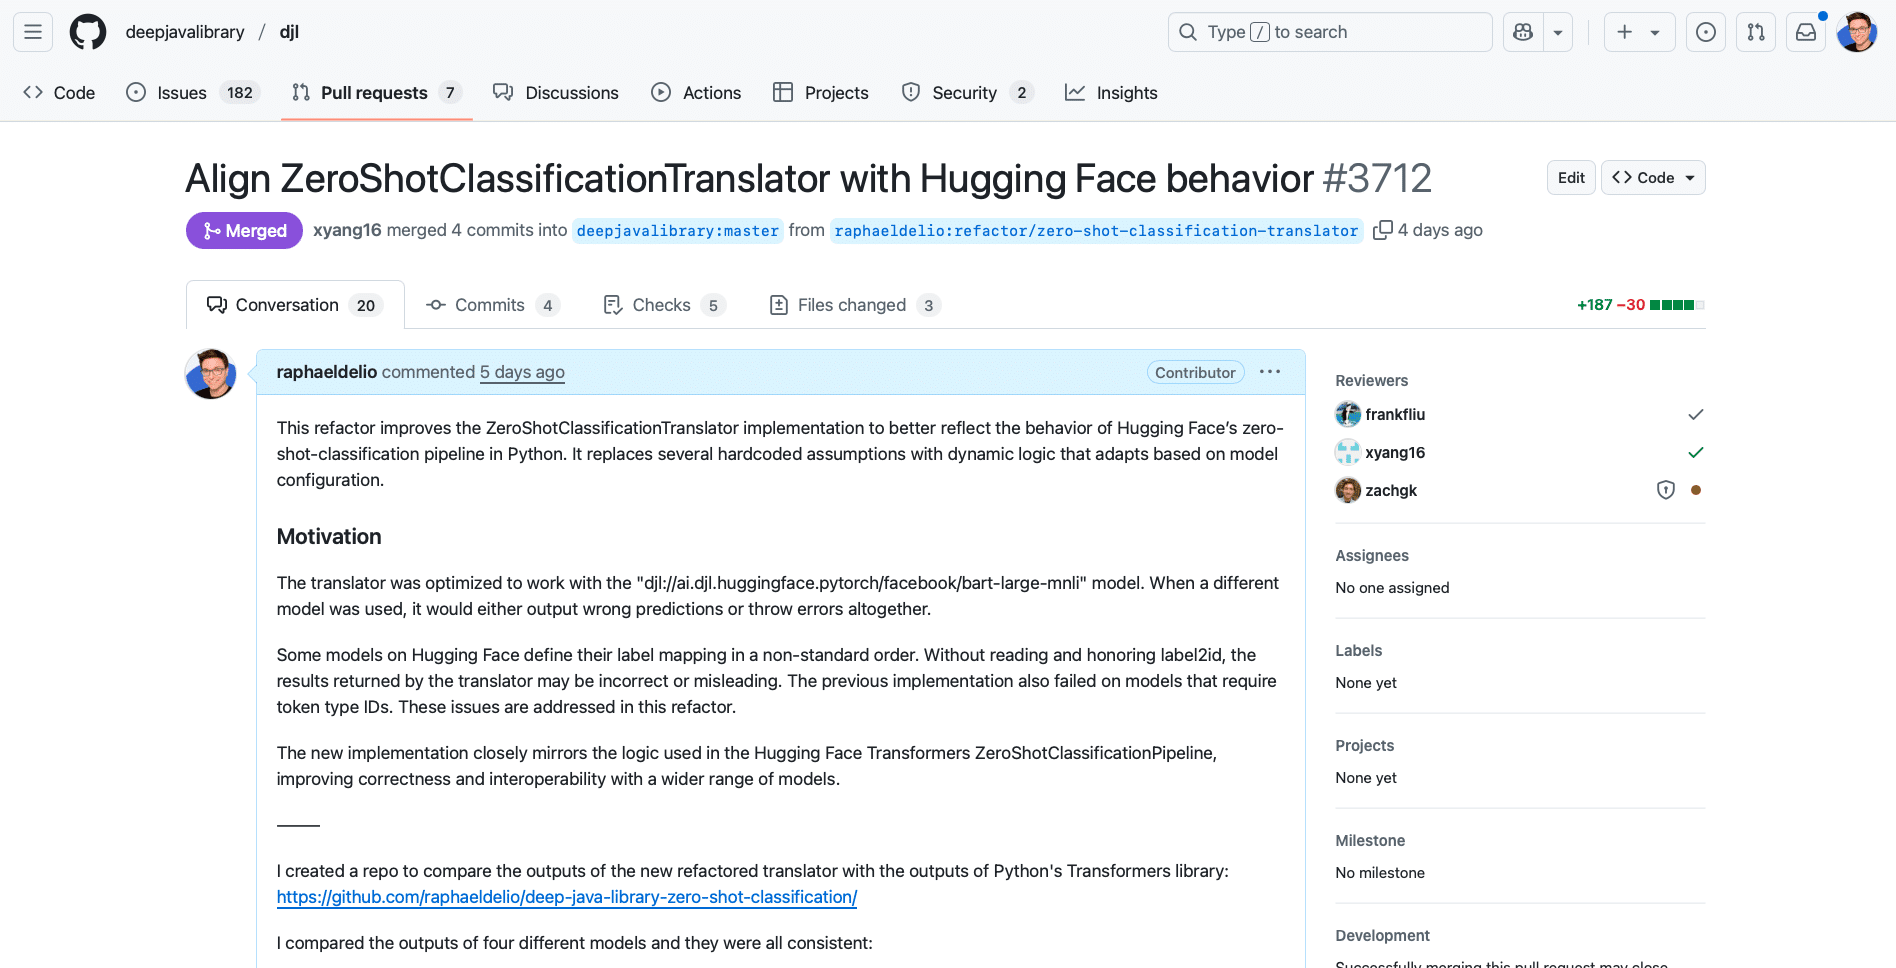Screen dimensions: 1896x968
Task: Switch to the Commits tab
Action: click(489, 305)
